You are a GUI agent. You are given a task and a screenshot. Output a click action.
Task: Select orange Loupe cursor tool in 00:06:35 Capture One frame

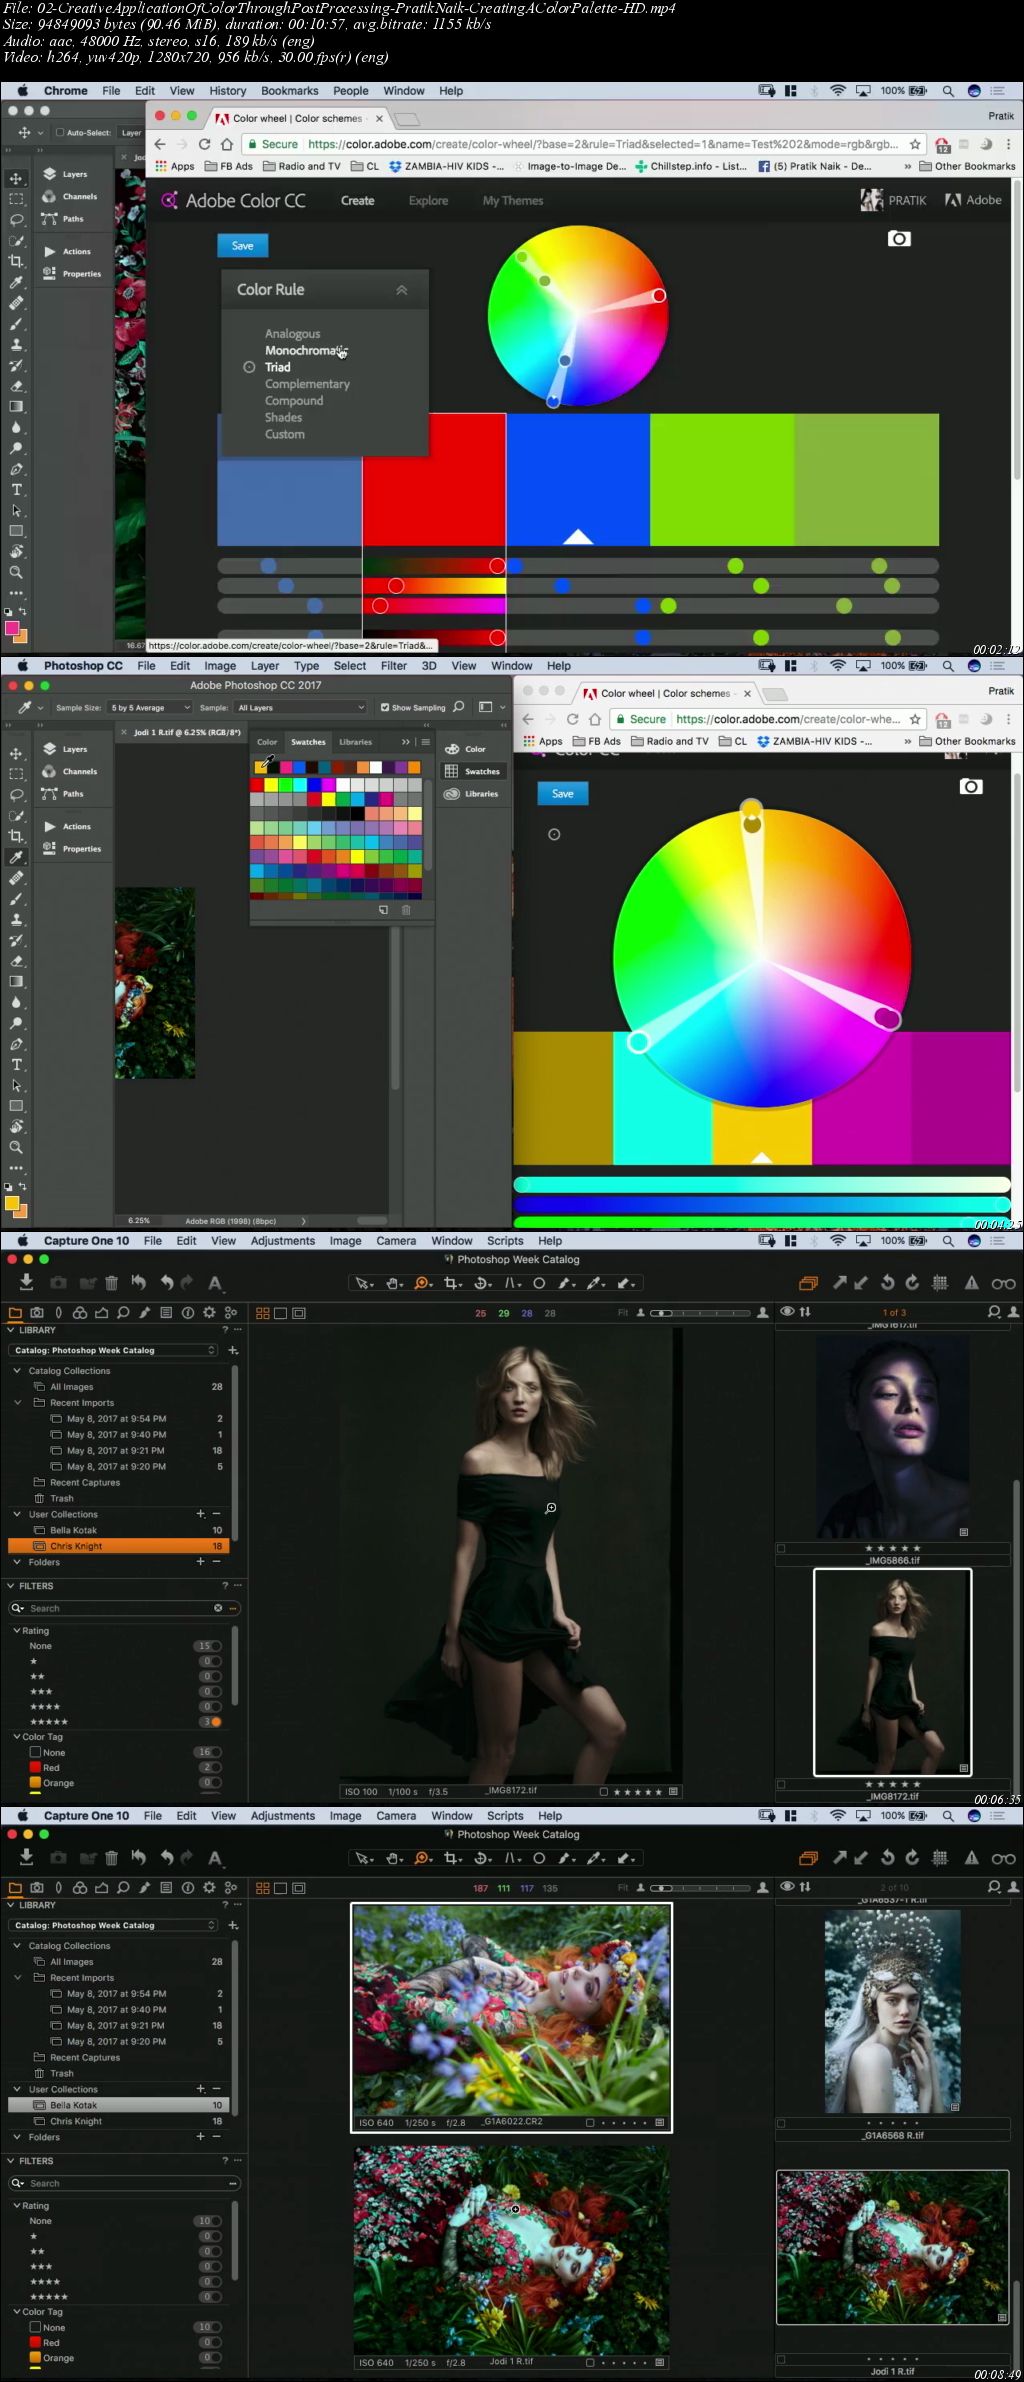click(422, 1283)
